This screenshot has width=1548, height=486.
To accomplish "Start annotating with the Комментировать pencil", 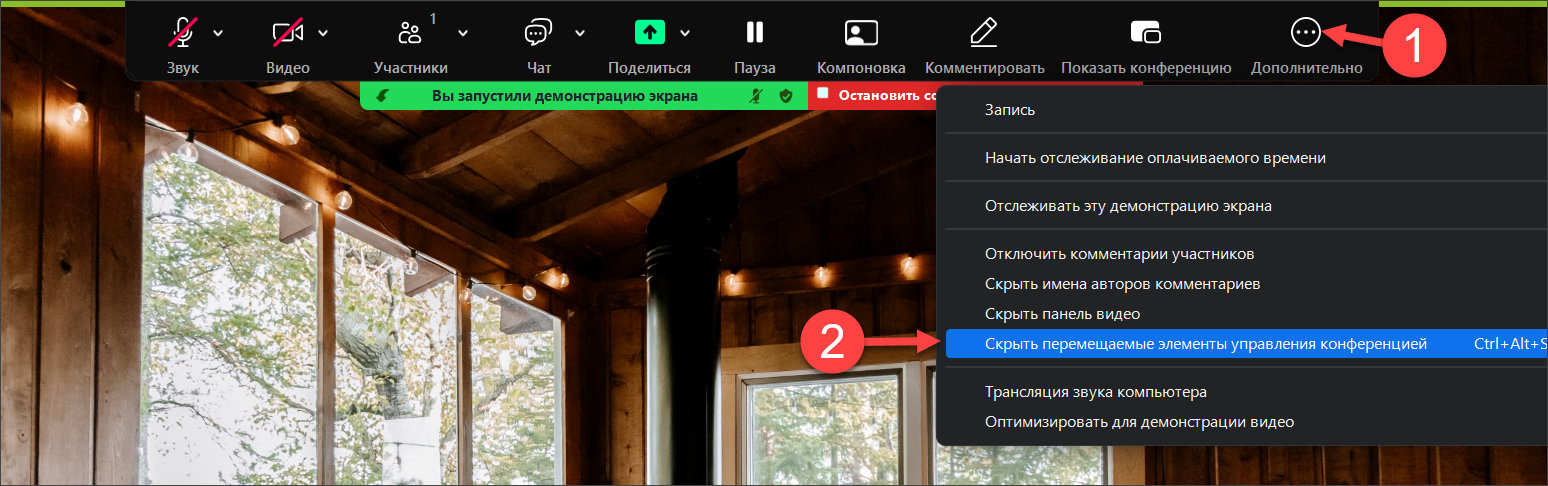I will 984,34.
